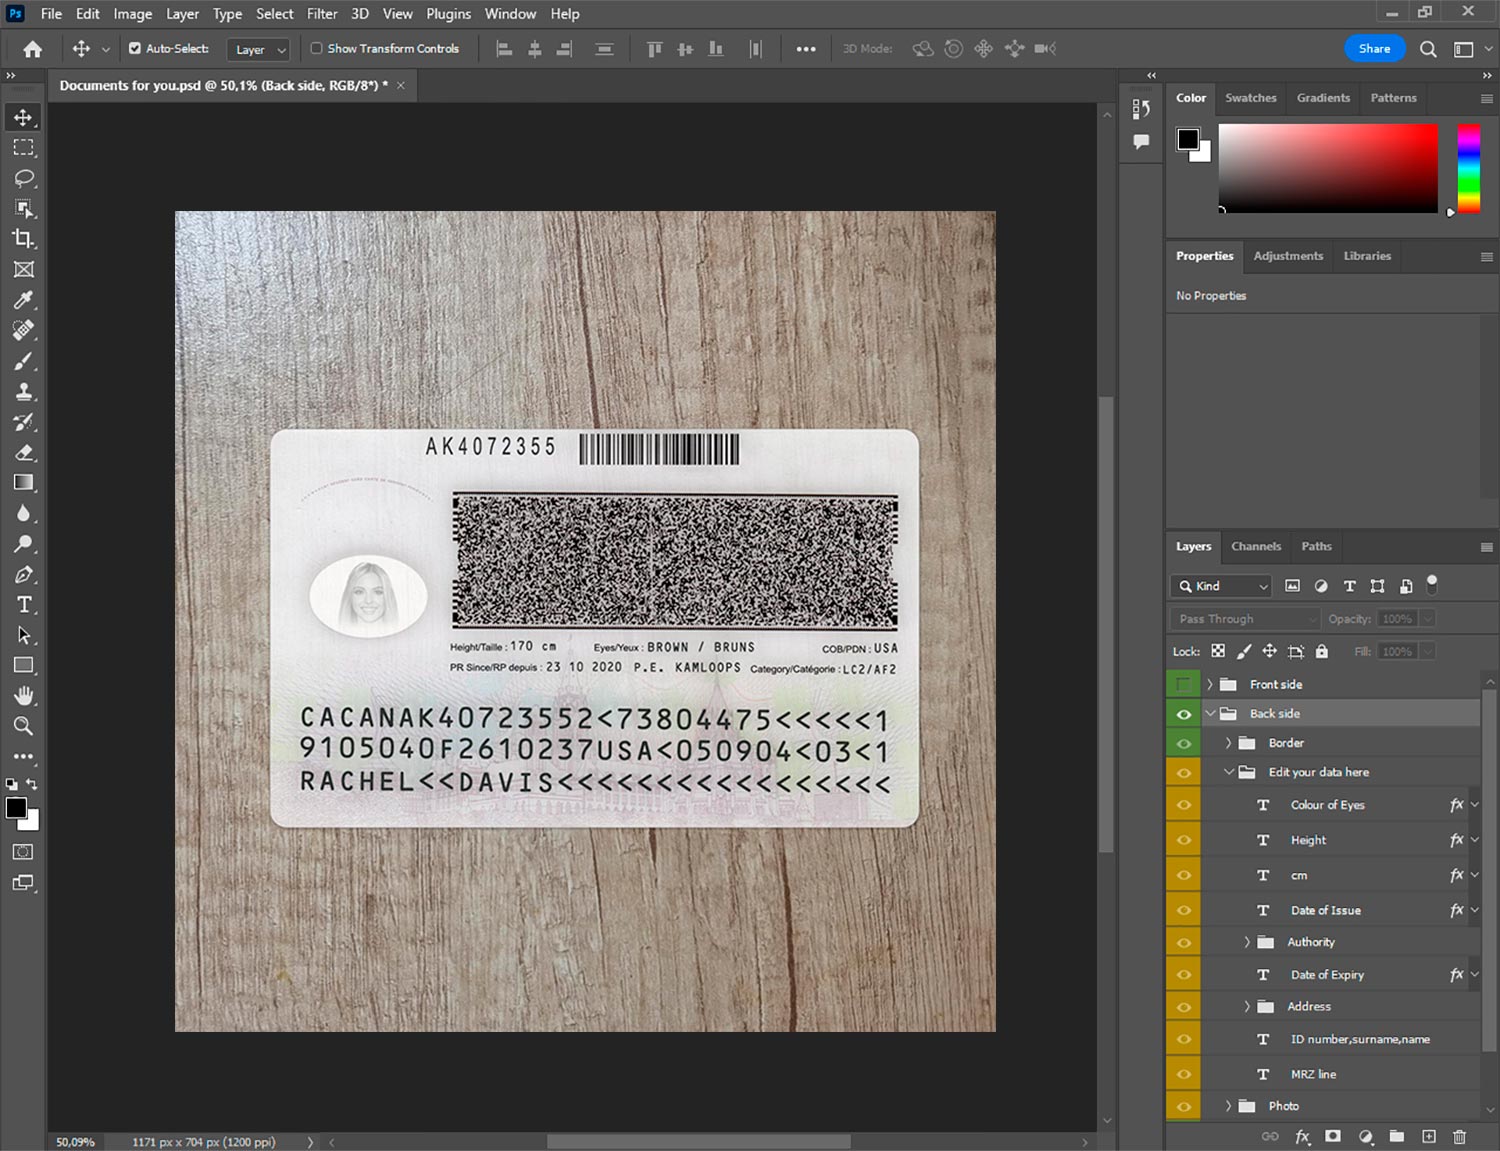Enable Show Transform Controls checkbox
1500x1151 pixels.
316,48
